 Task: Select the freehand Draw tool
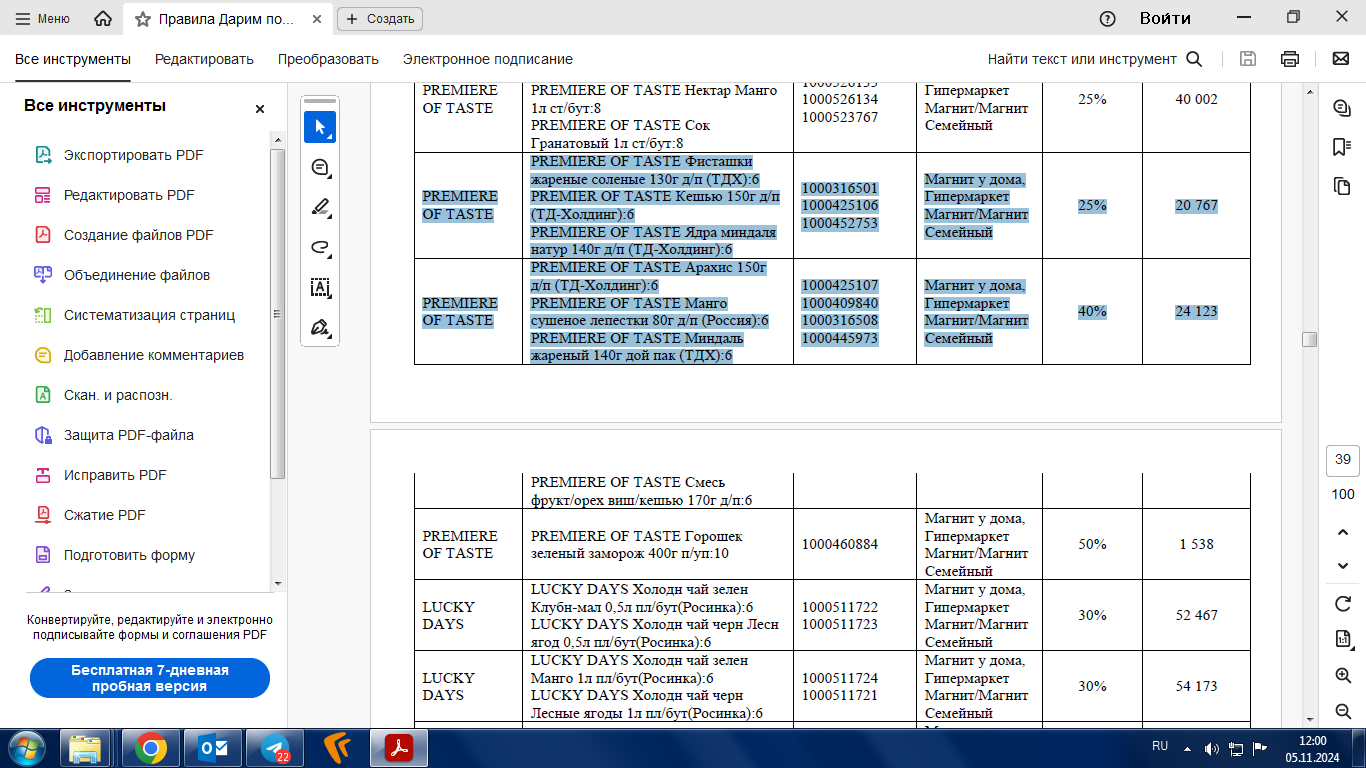click(320, 247)
